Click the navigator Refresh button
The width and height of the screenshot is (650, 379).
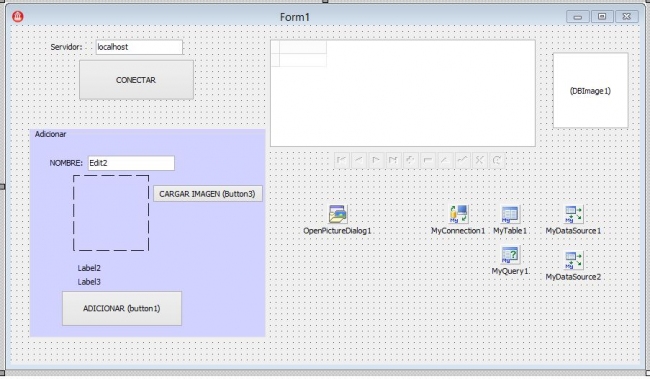(497, 160)
